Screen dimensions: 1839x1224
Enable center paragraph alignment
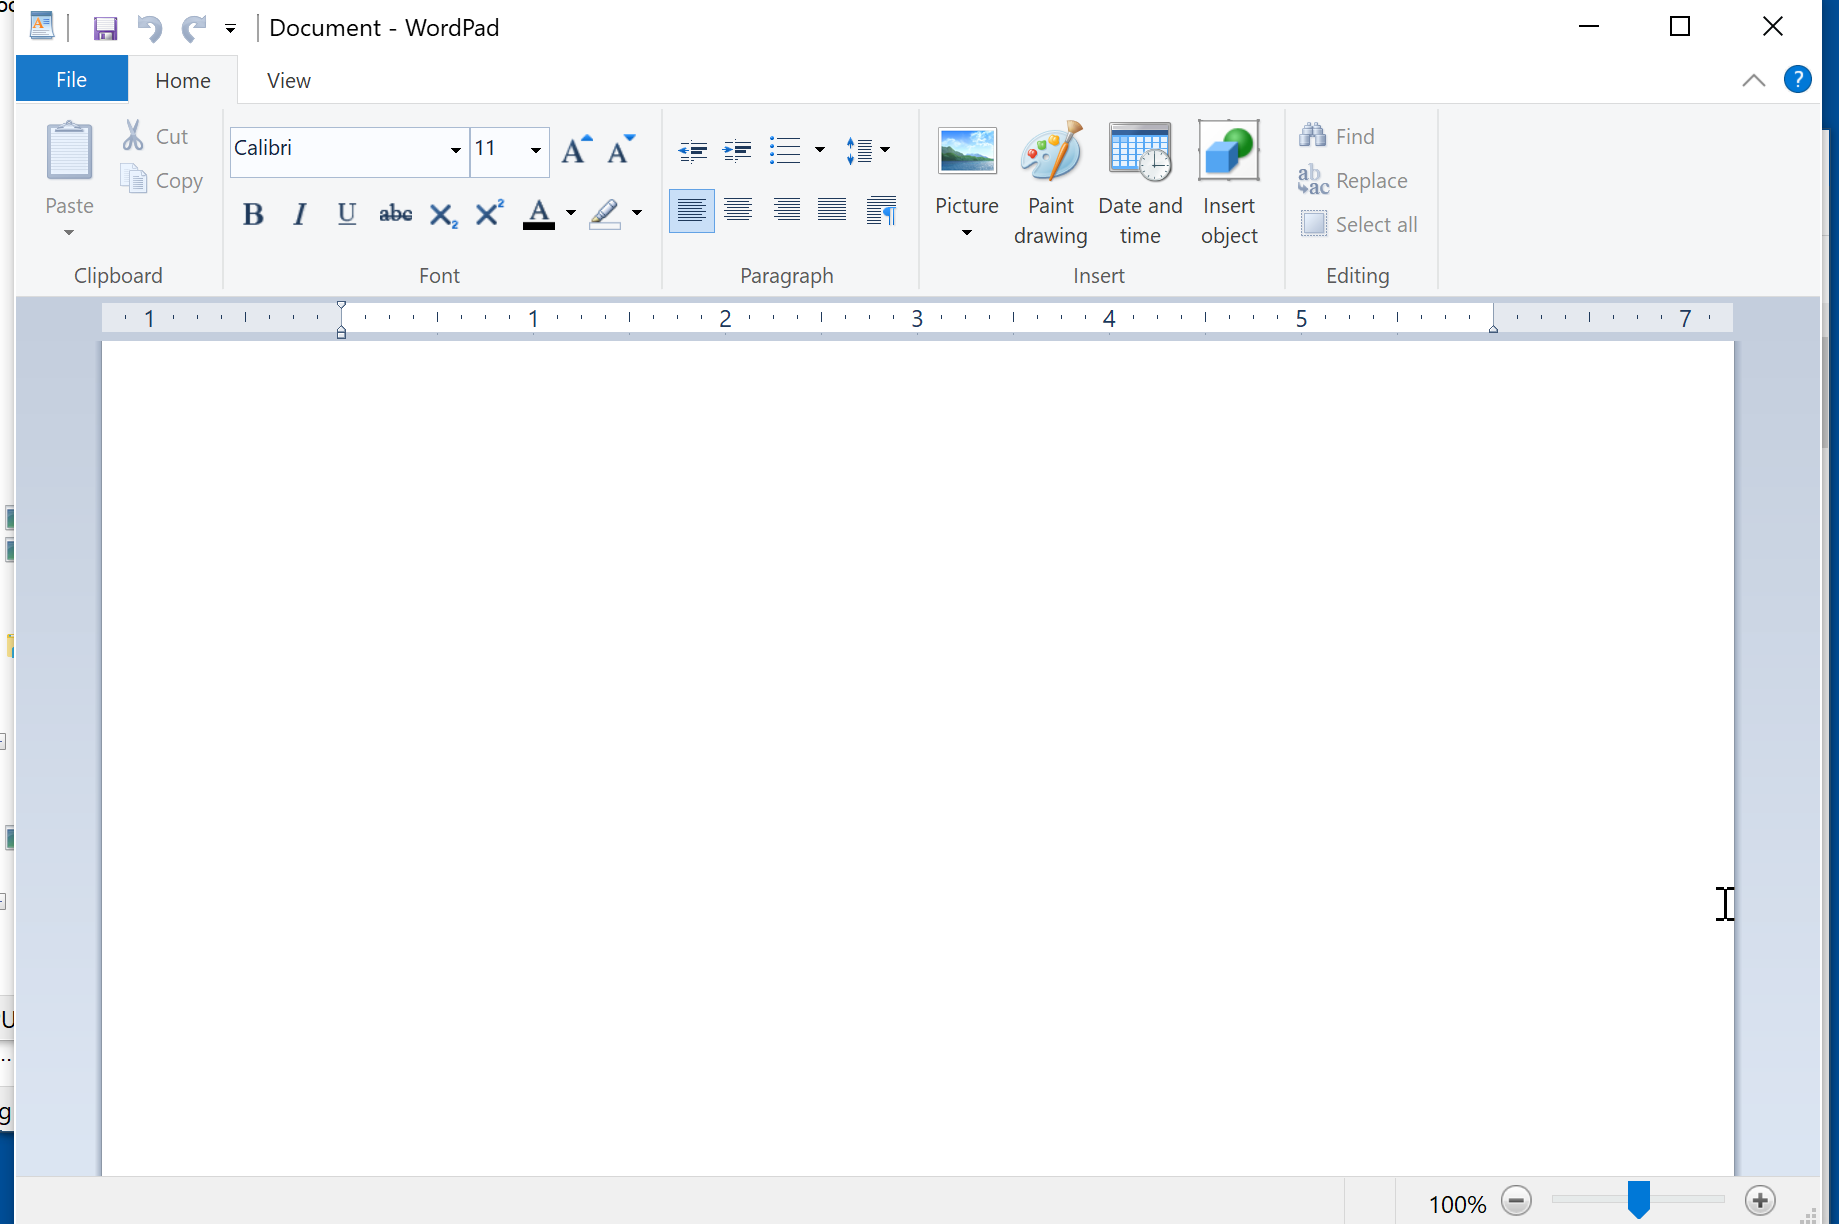738,211
